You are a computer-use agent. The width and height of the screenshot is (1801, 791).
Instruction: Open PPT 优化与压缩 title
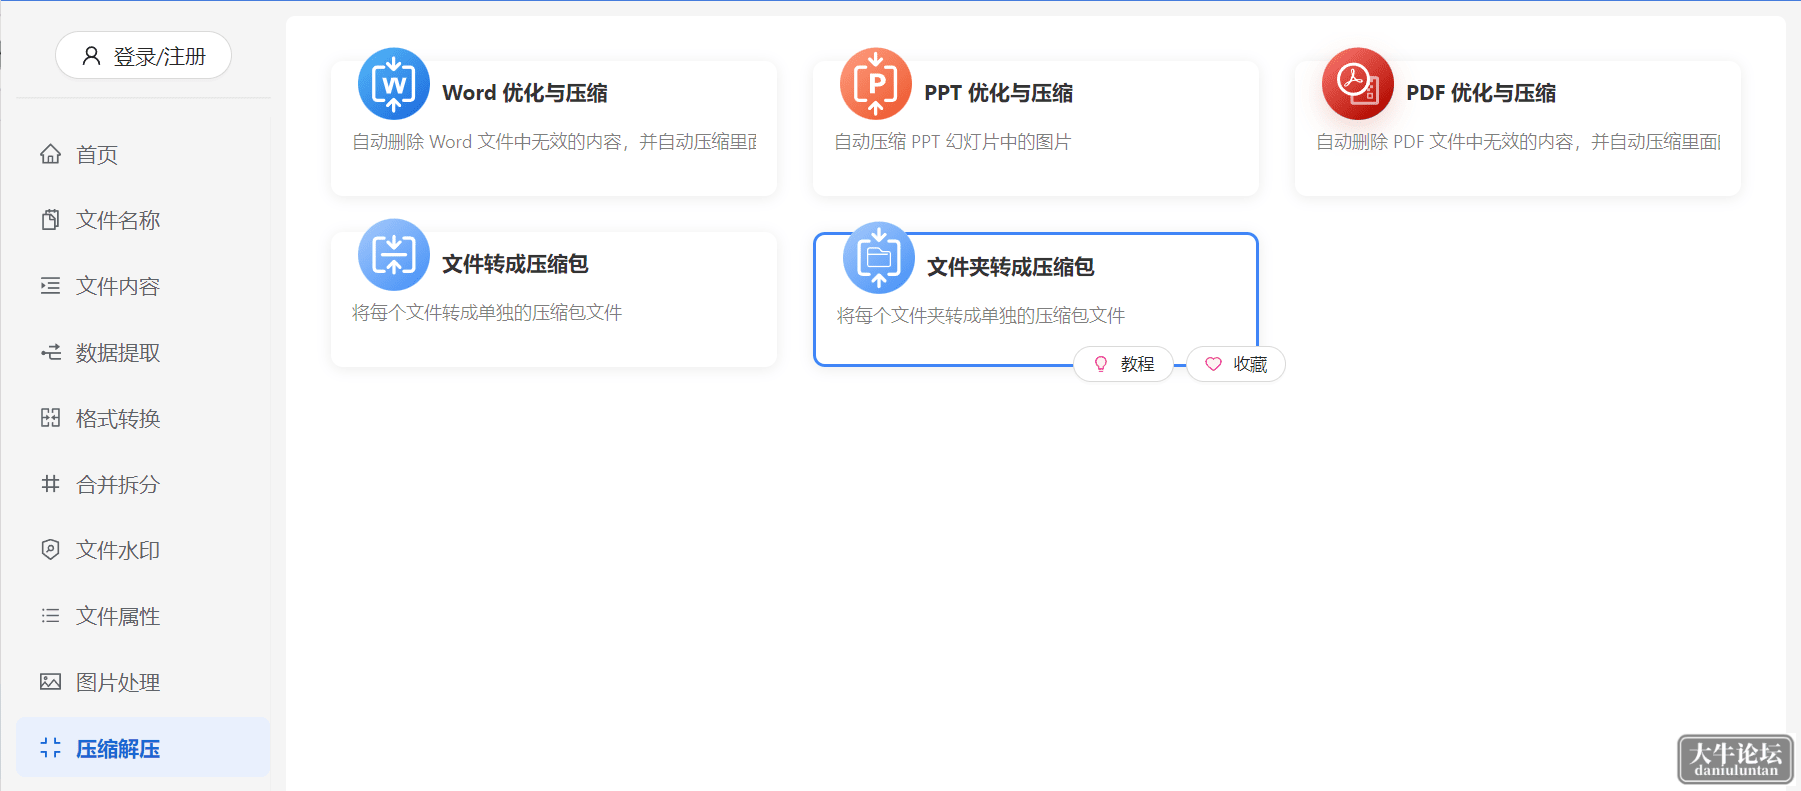tap(998, 93)
